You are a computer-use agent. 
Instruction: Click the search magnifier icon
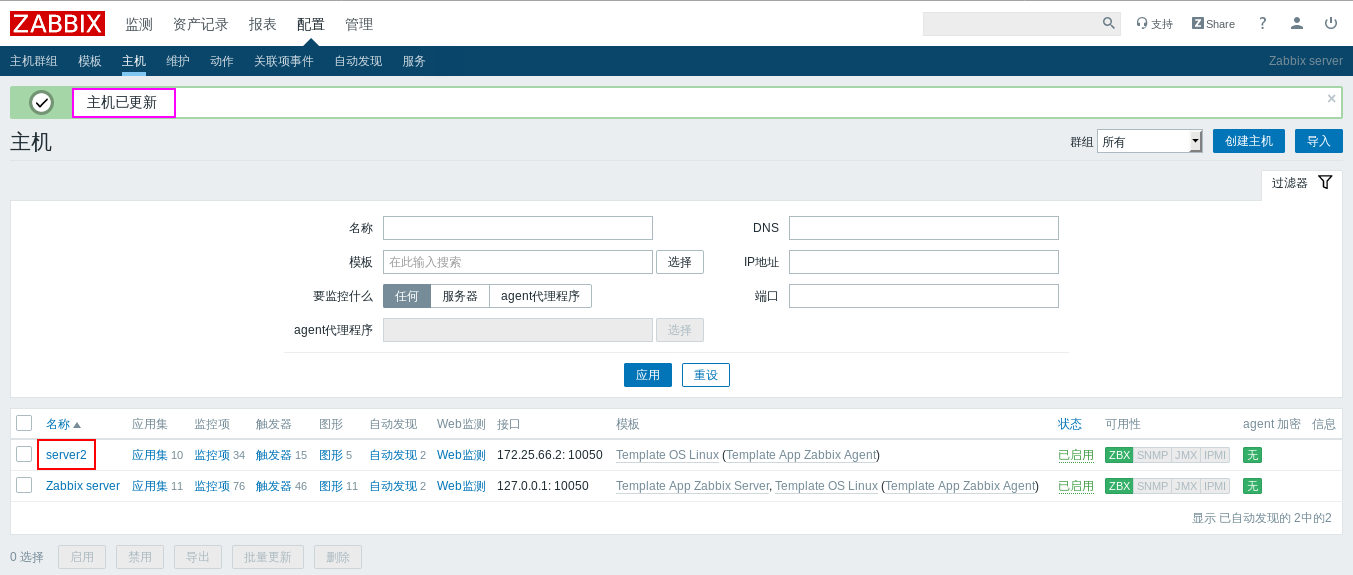(1109, 23)
